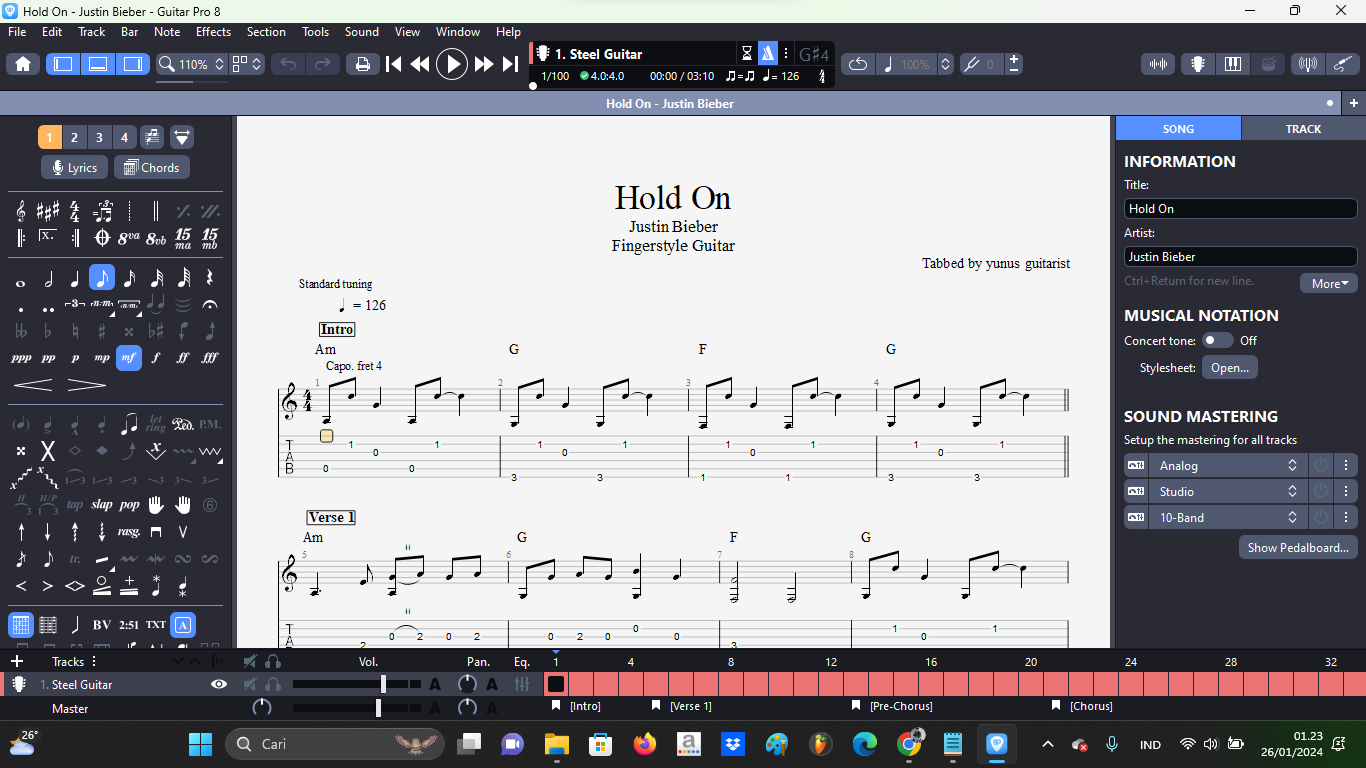Add a sustain pedal Ped. marking

point(183,424)
